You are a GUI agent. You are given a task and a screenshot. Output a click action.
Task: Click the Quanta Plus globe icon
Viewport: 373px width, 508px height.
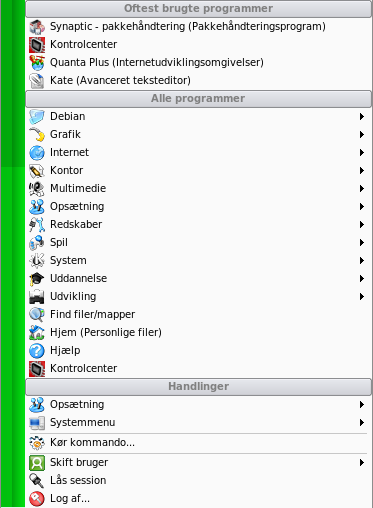[x=37, y=63]
